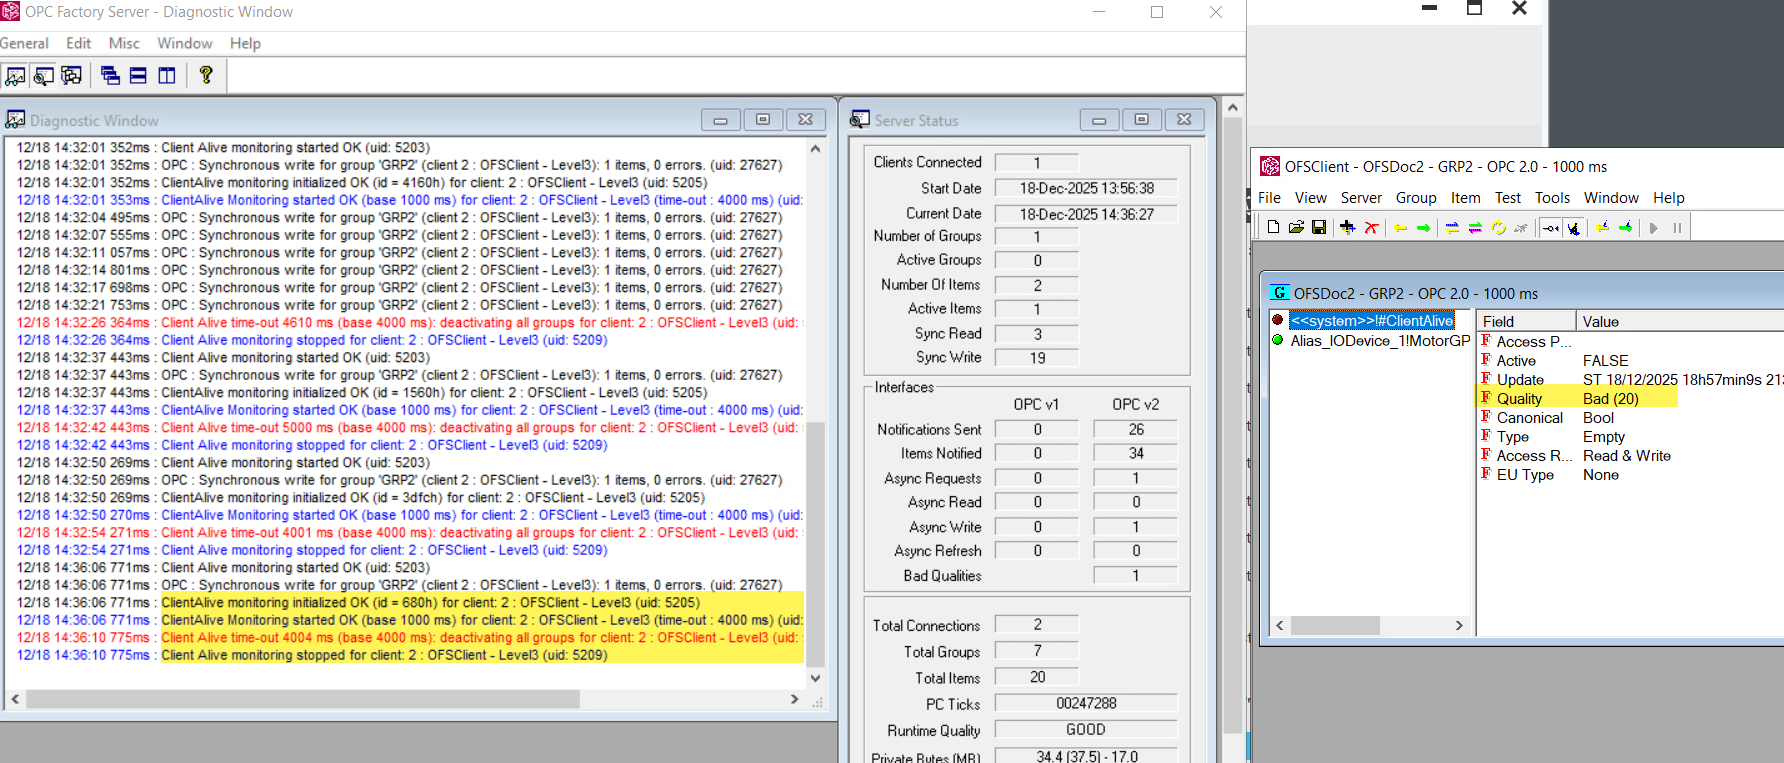Screen dimensions: 1784x763
Task: Toggle the blue and yellow notification icon
Action: [1573, 227]
